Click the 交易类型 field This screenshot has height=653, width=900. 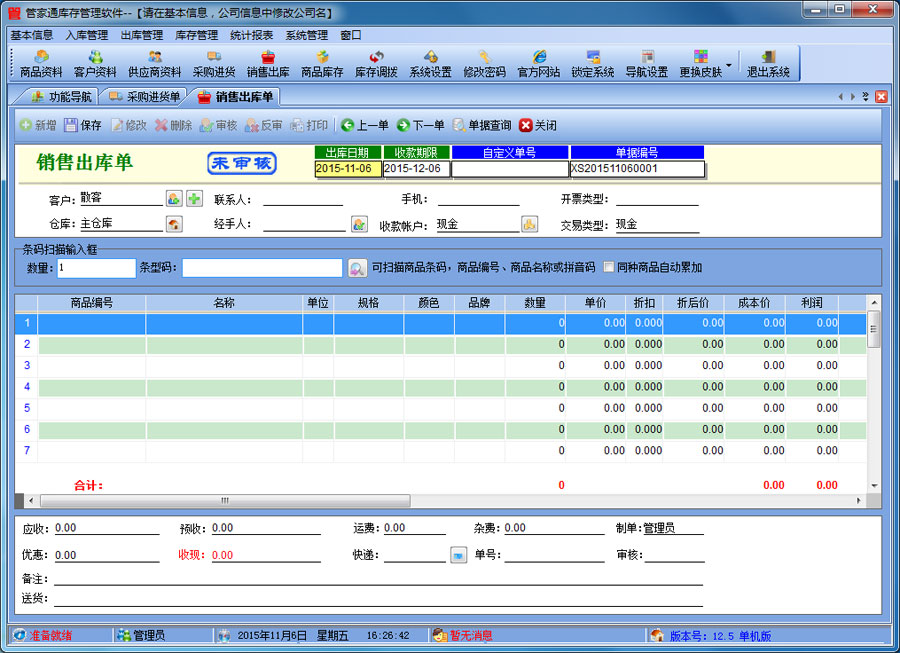point(657,224)
